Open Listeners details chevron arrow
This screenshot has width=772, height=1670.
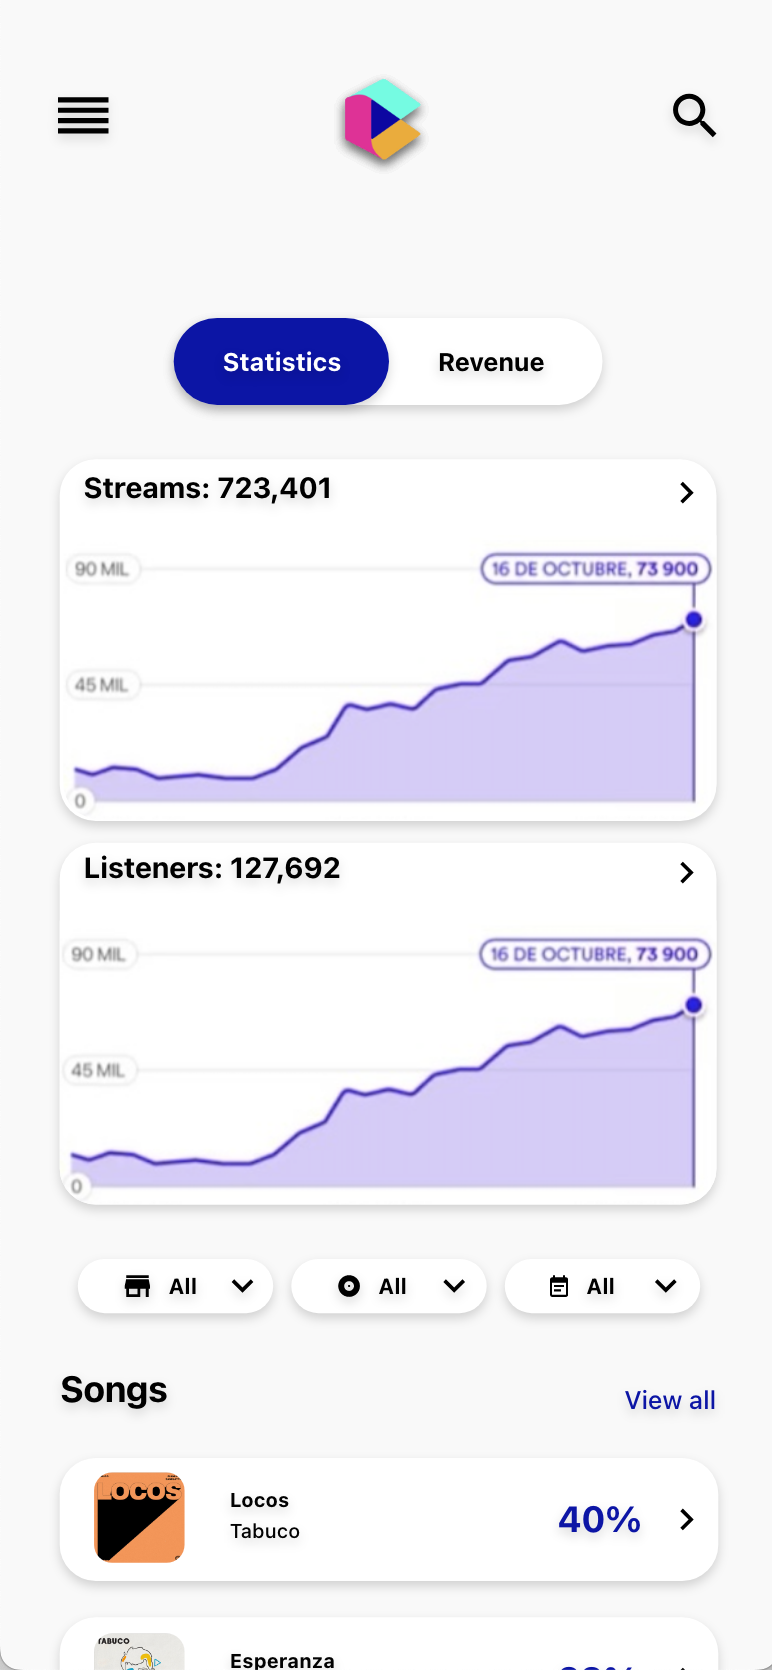686,872
